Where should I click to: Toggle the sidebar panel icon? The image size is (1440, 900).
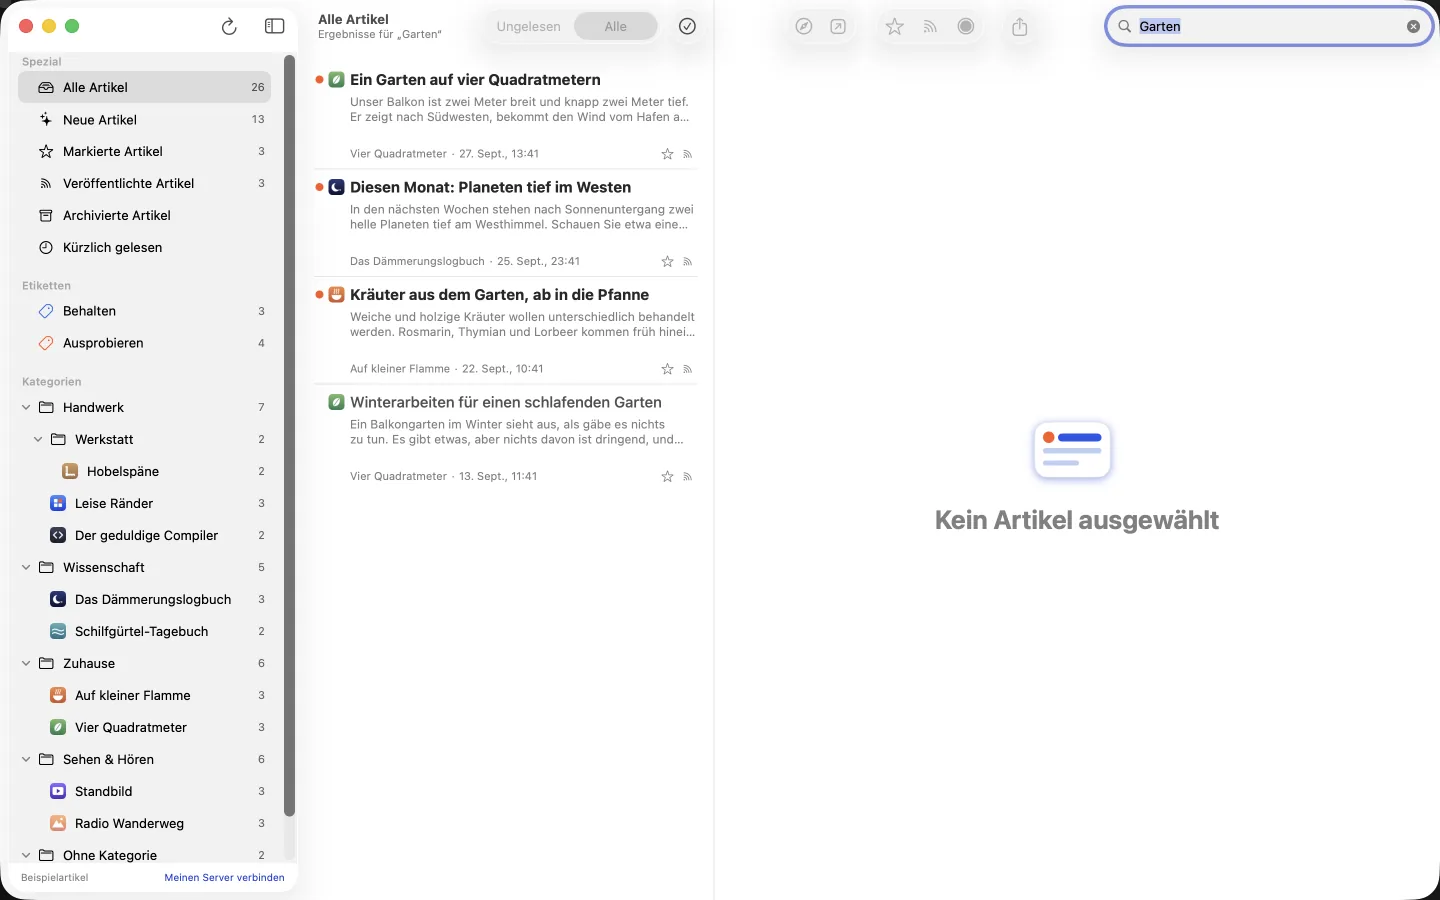click(275, 27)
